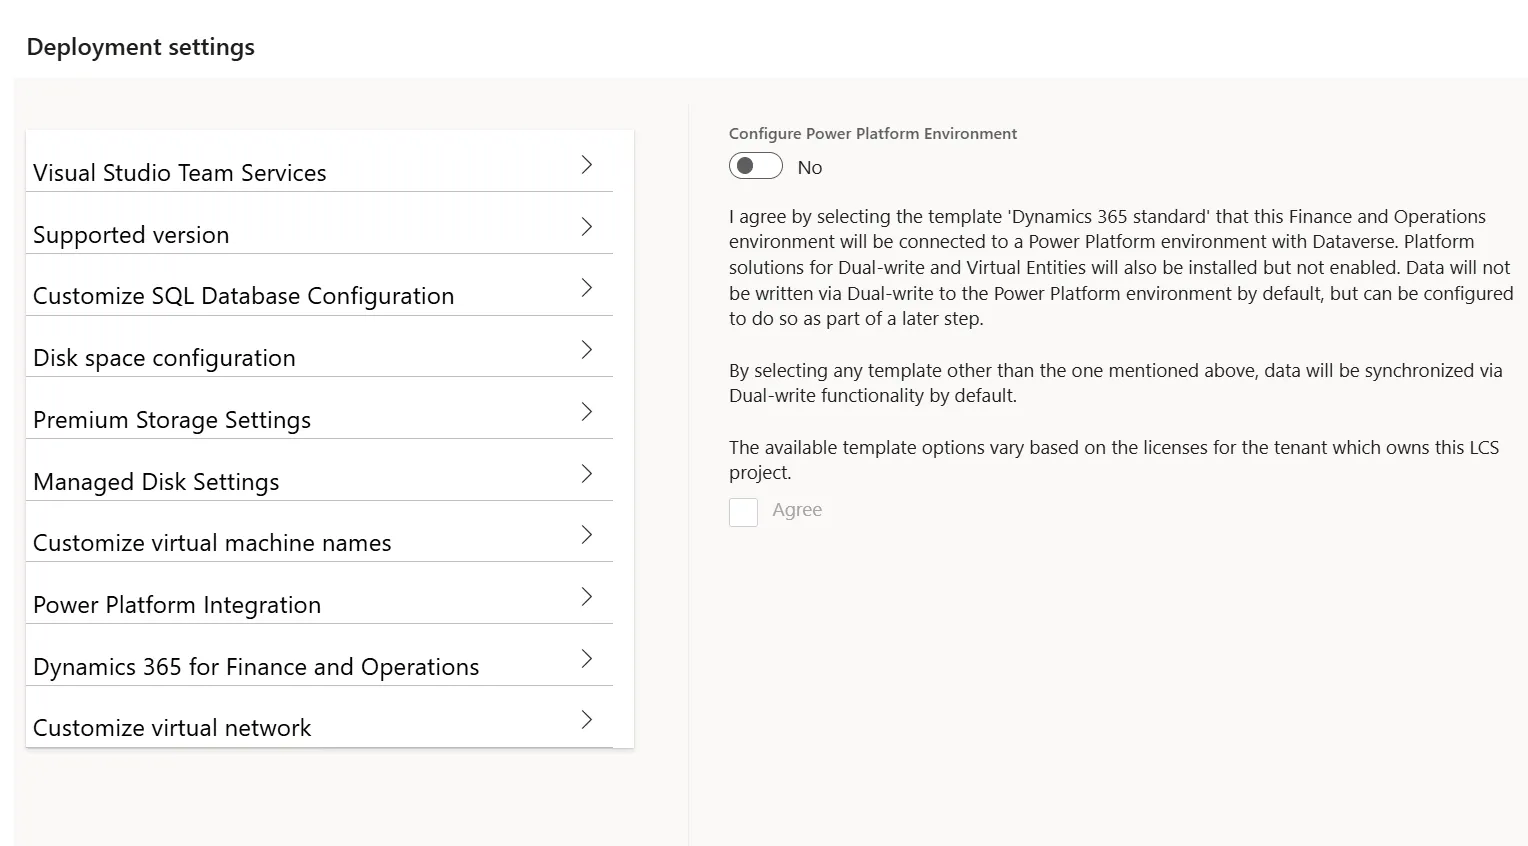
Task: Click Configure Power Platform Environment label
Action: [x=873, y=134]
